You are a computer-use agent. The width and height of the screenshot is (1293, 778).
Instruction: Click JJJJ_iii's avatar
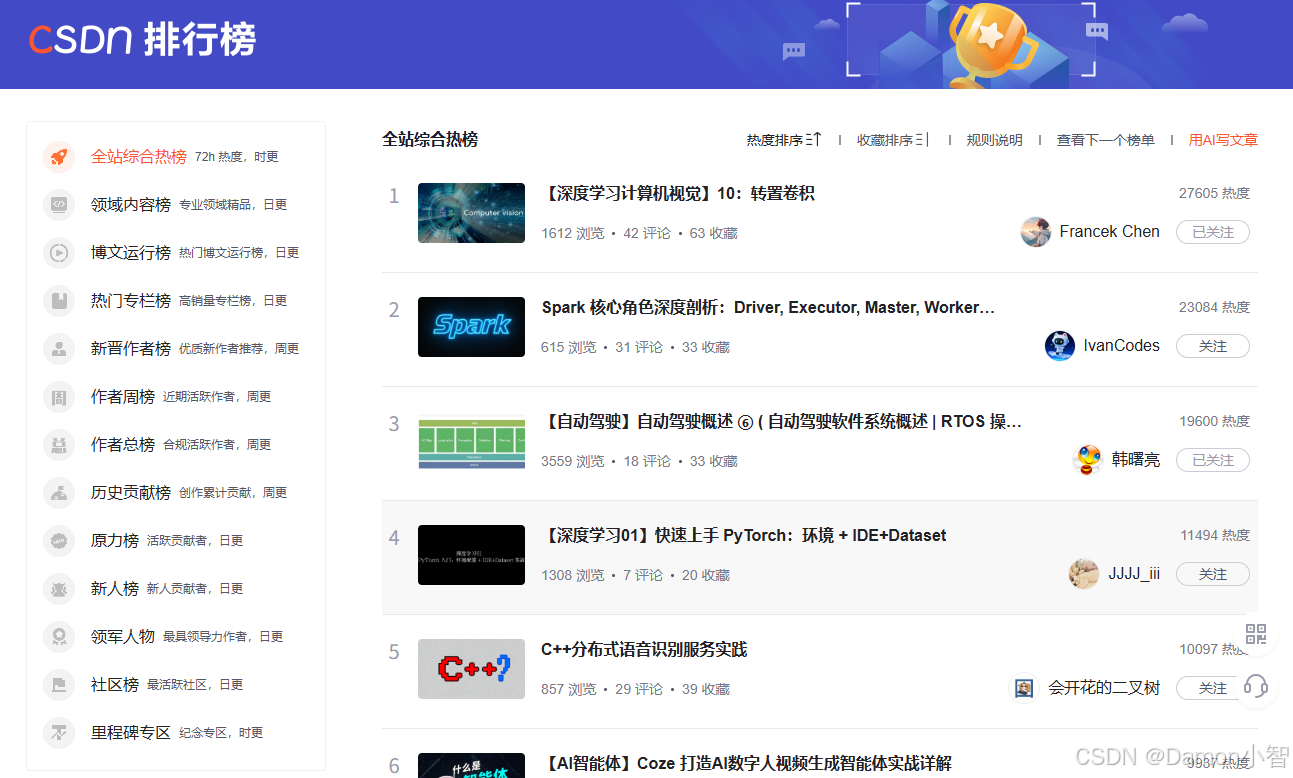[1084, 574]
